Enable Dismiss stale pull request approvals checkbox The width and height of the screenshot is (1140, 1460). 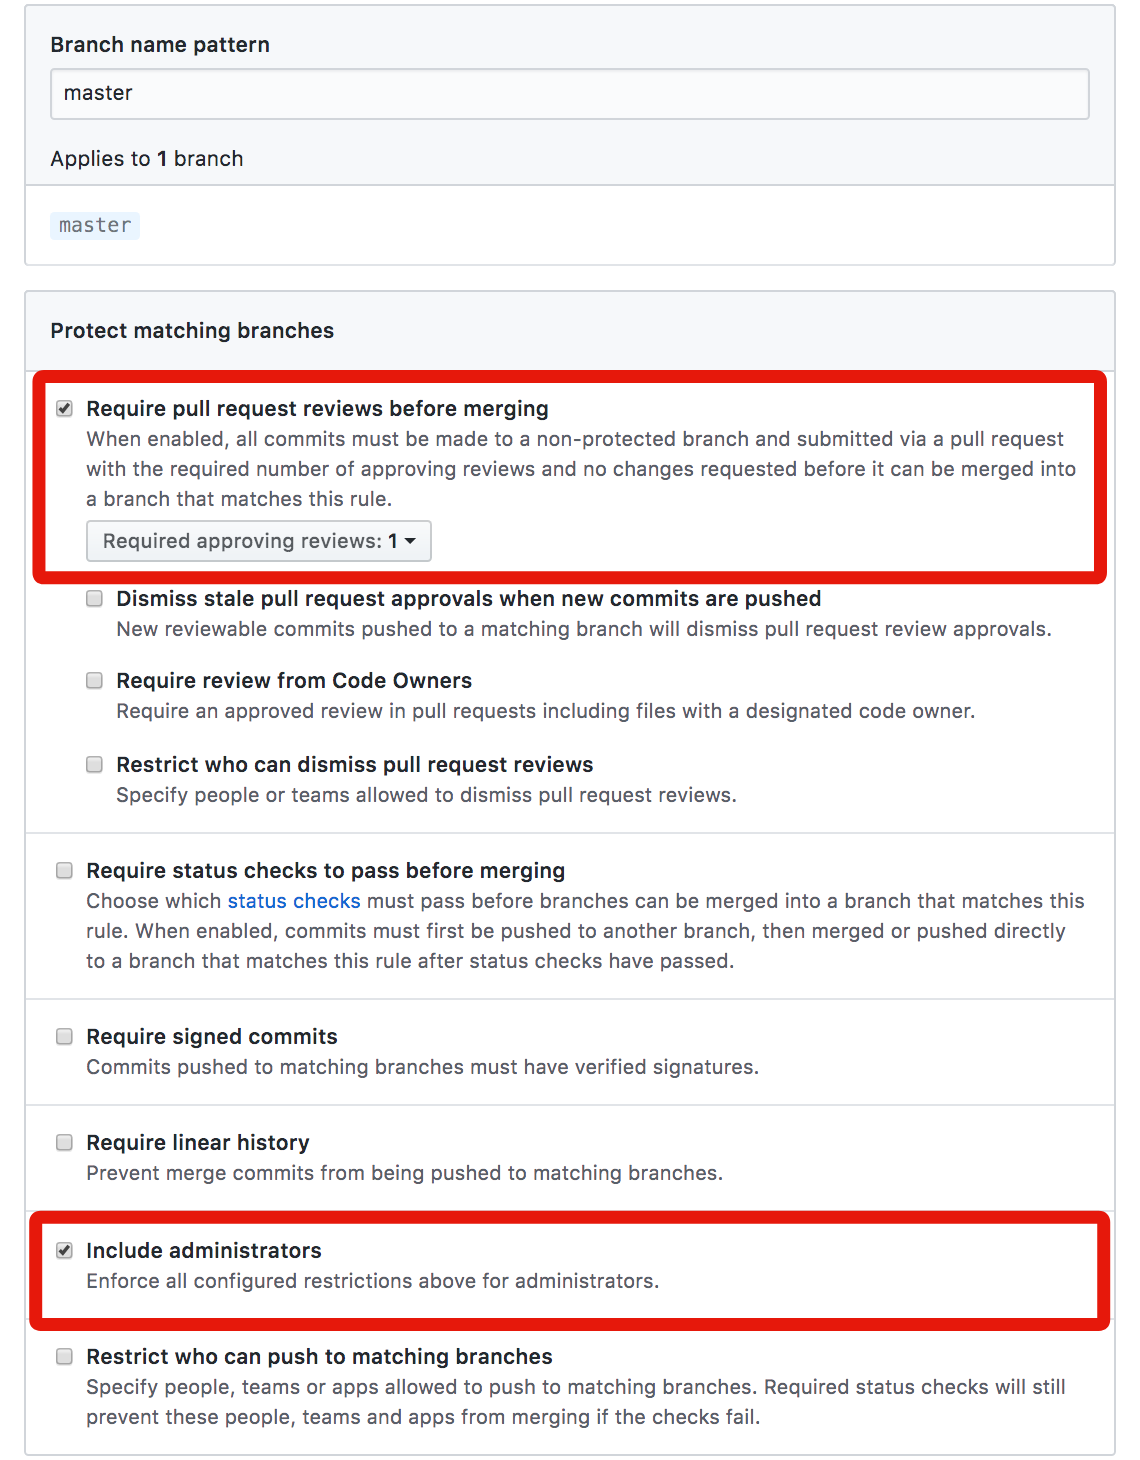[95, 599]
